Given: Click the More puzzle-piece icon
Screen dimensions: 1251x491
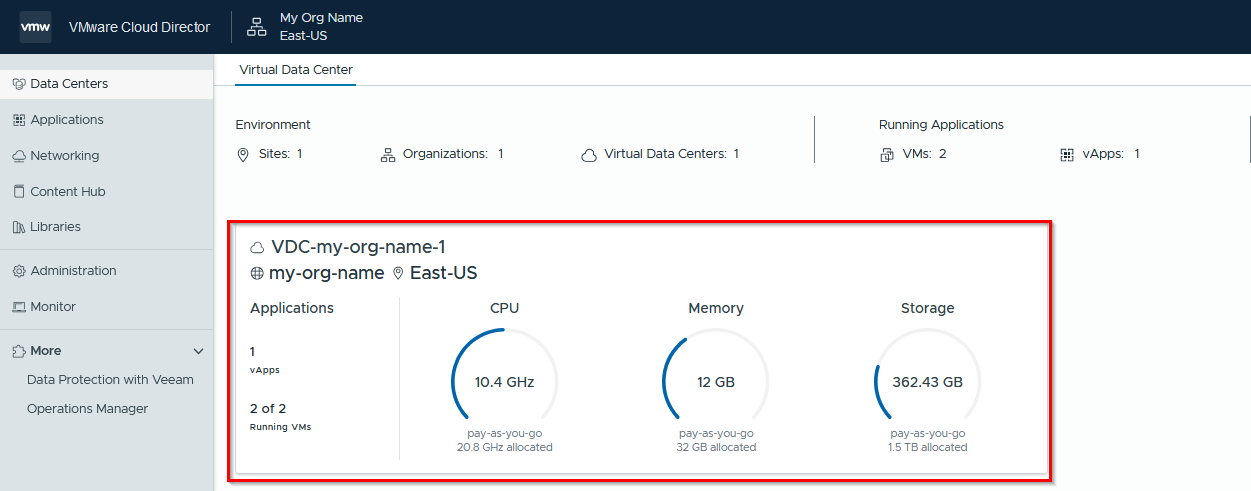Looking at the screenshot, I should tap(19, 351).
